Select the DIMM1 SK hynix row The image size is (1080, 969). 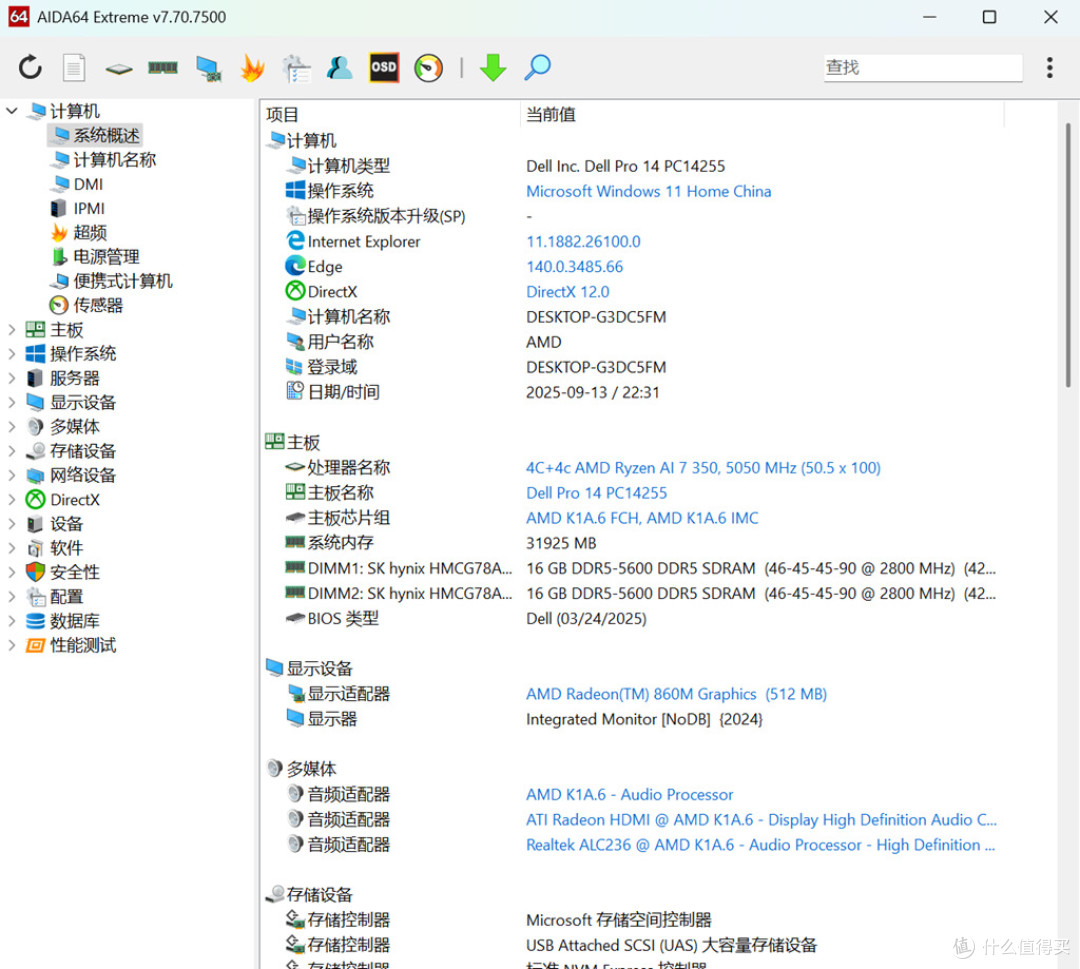click(x=630, y=568)
